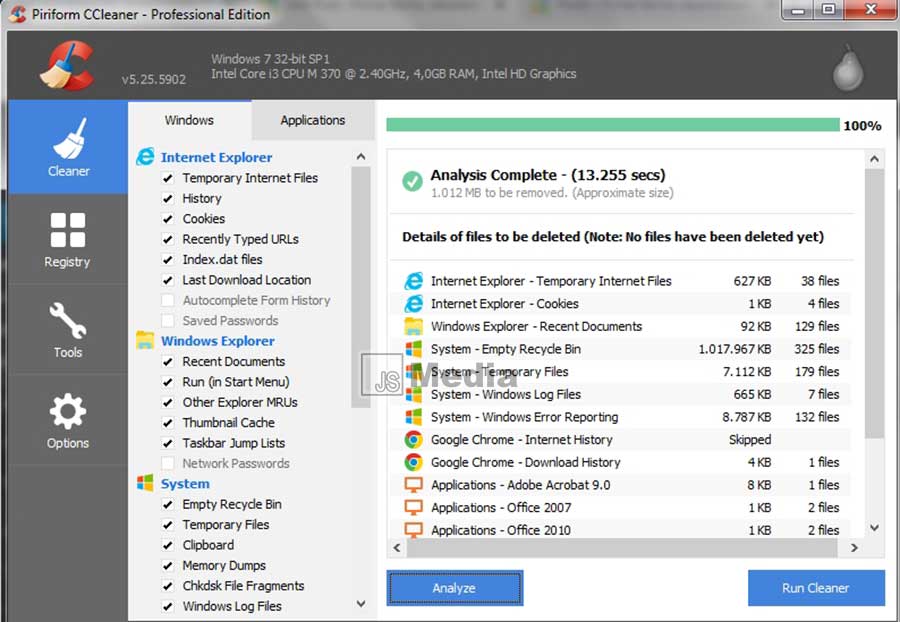Uncheck Temporary Internet Files checkbox

(x=168, y=178)
